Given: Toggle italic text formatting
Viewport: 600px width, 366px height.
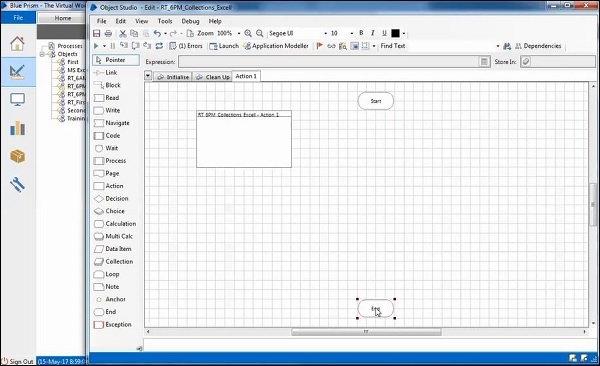Looking at the screenshot, I should pyautogui.click(x=372, y=33).
